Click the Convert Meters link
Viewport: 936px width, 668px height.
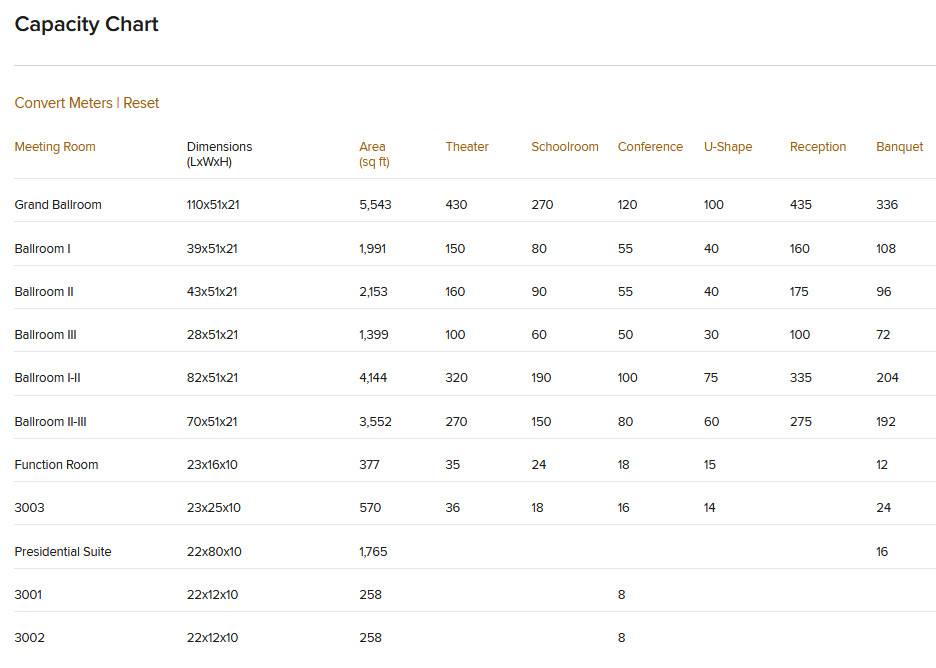pyautogui.click(x=63, y=103)
